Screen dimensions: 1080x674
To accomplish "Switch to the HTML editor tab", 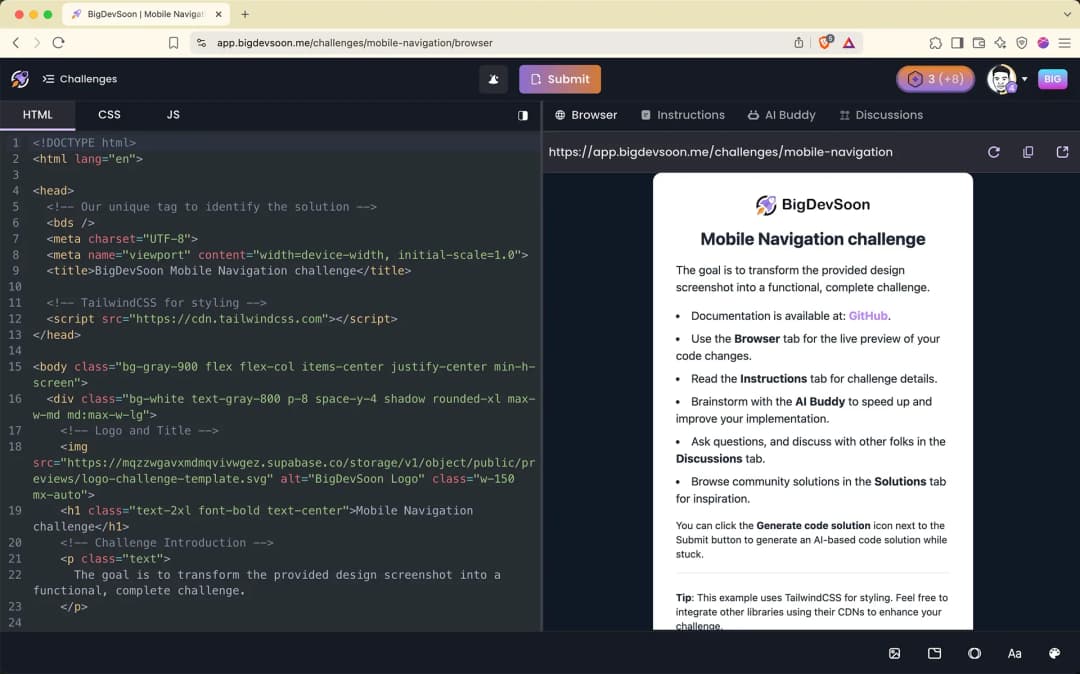I will (x=37, y=115).
